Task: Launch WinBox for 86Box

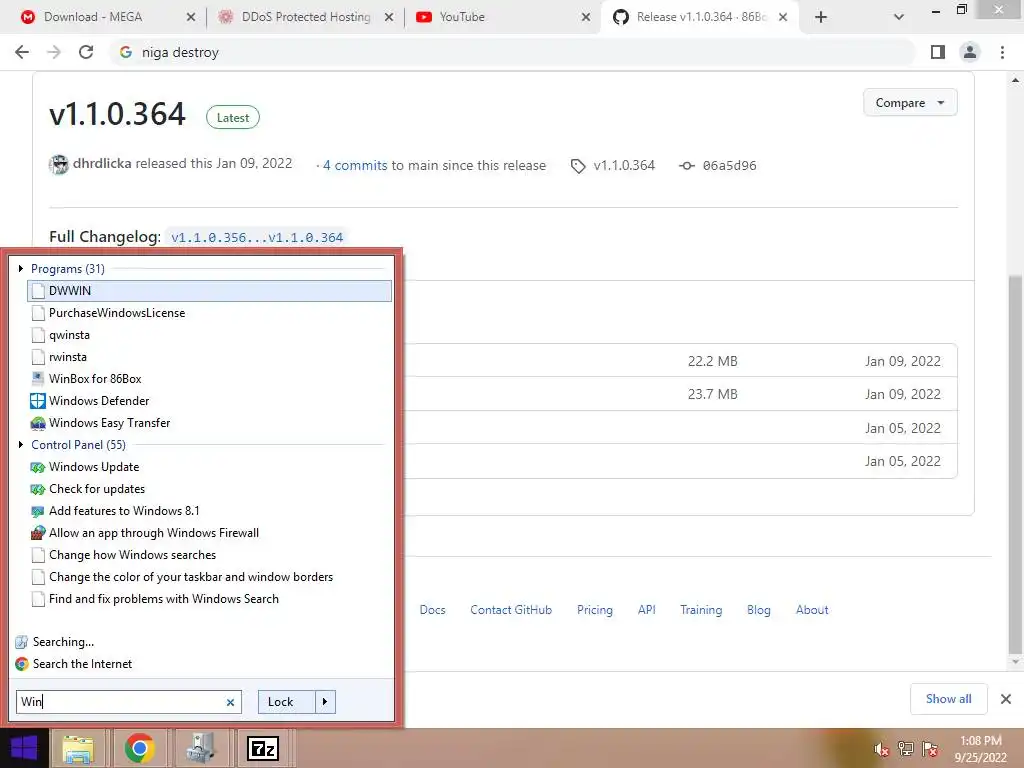Action: 209,379
